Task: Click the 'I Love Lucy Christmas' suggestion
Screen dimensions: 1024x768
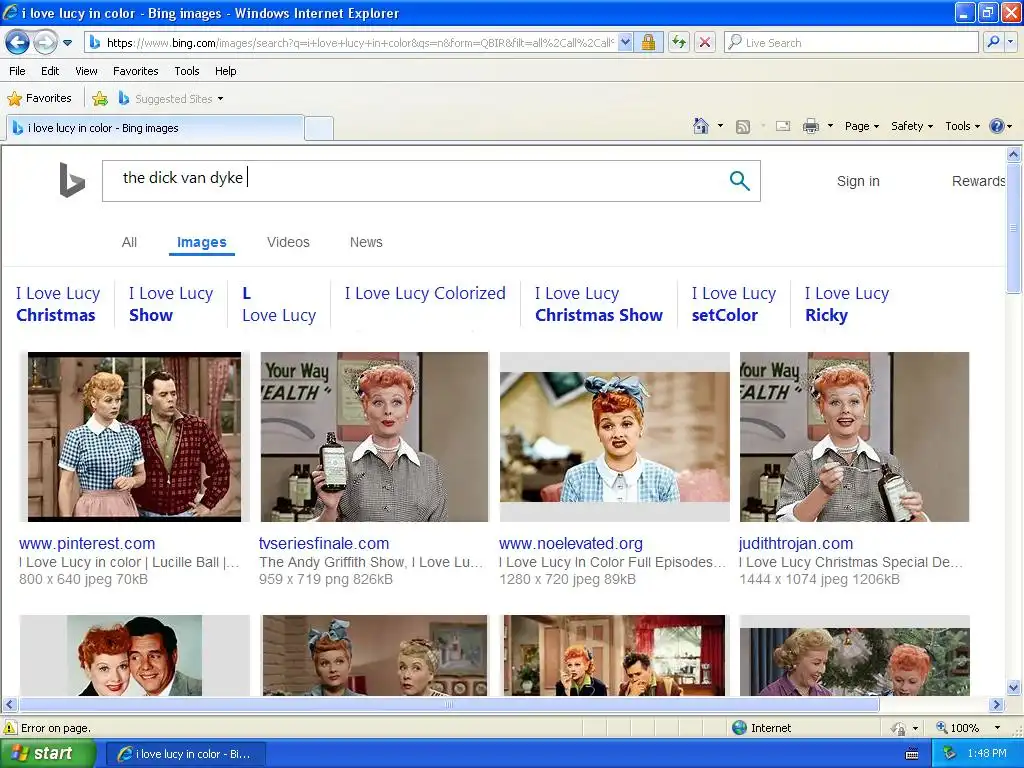Action: [x=58, y=304]
